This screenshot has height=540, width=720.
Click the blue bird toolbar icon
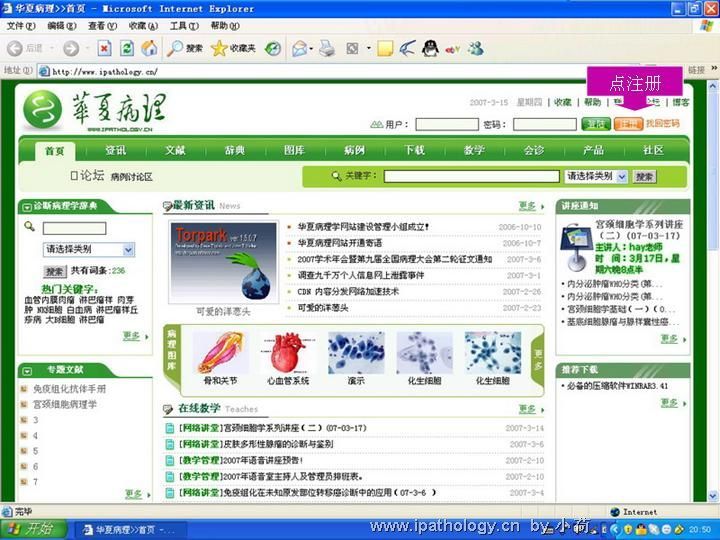pos(407,48)
